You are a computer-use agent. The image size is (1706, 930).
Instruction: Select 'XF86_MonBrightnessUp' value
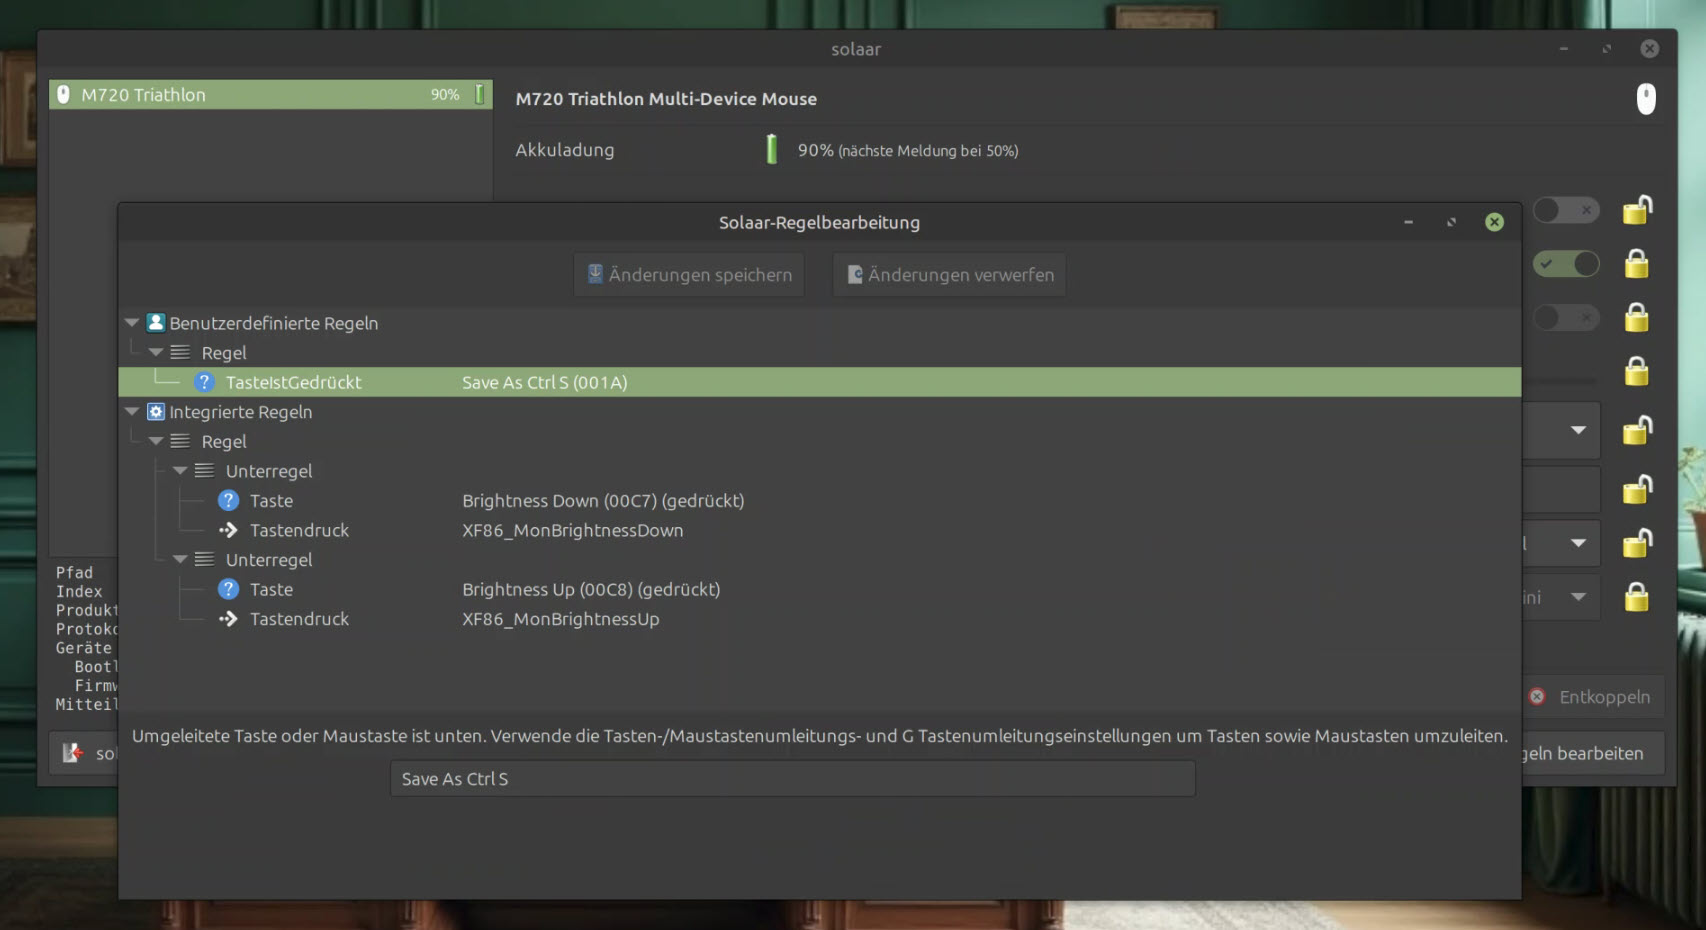coord(561,619)
